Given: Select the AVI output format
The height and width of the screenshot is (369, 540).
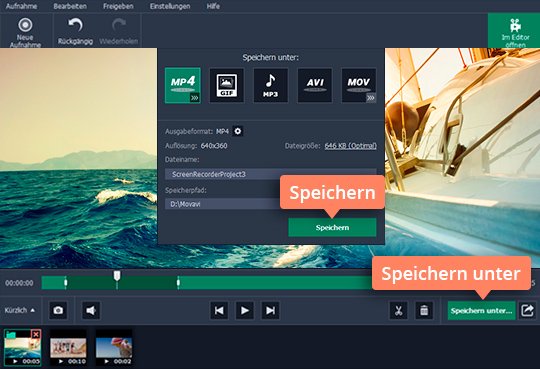Looking at the screenshot, I should point(315,85).
